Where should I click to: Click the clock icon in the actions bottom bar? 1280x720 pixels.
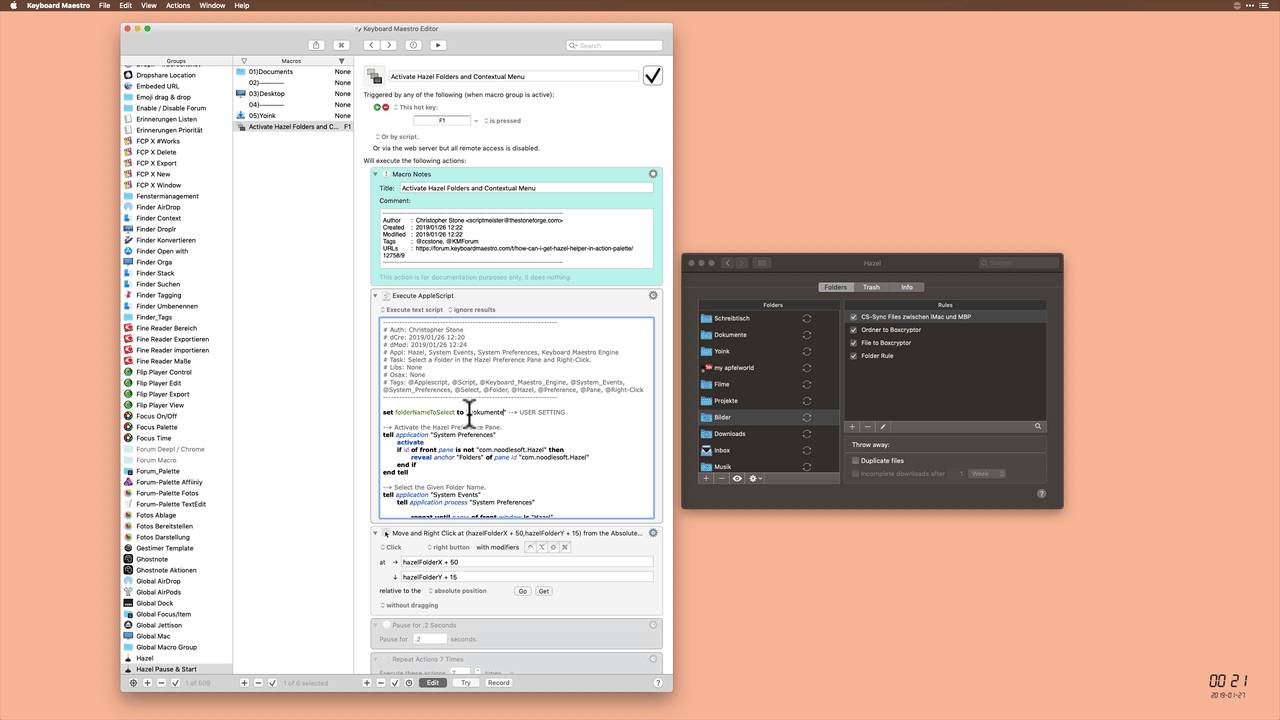tap(409, 683)
